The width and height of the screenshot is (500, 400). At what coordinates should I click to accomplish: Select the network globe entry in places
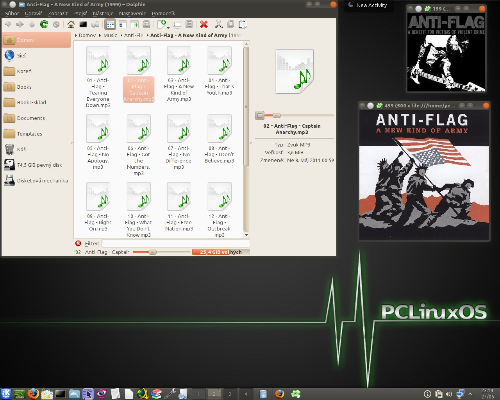[37, 56]
